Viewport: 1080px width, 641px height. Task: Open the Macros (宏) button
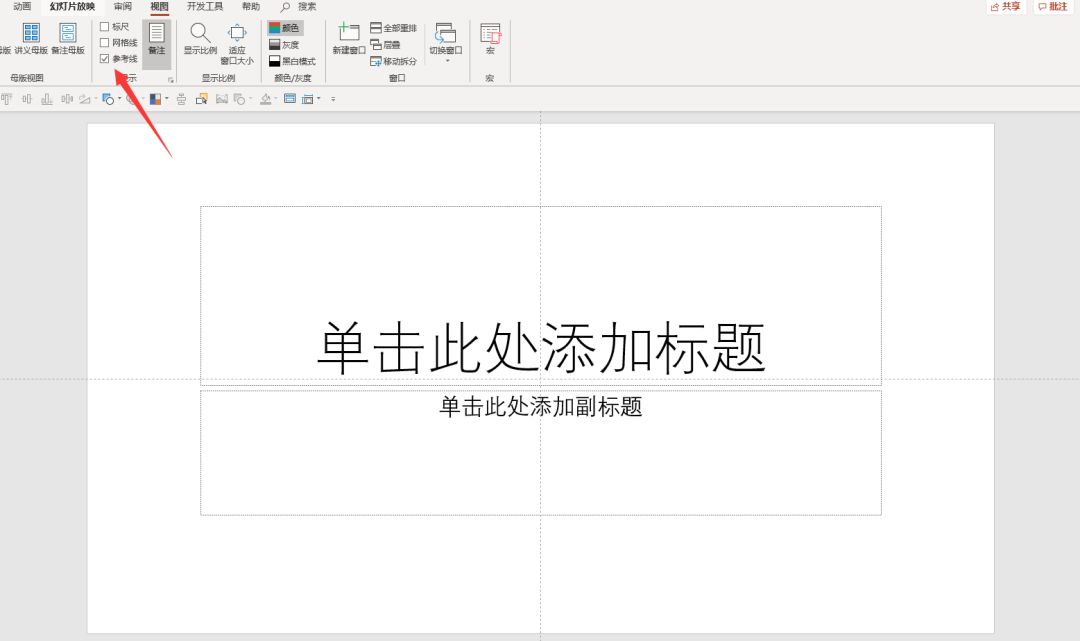(x=490, y=38)
